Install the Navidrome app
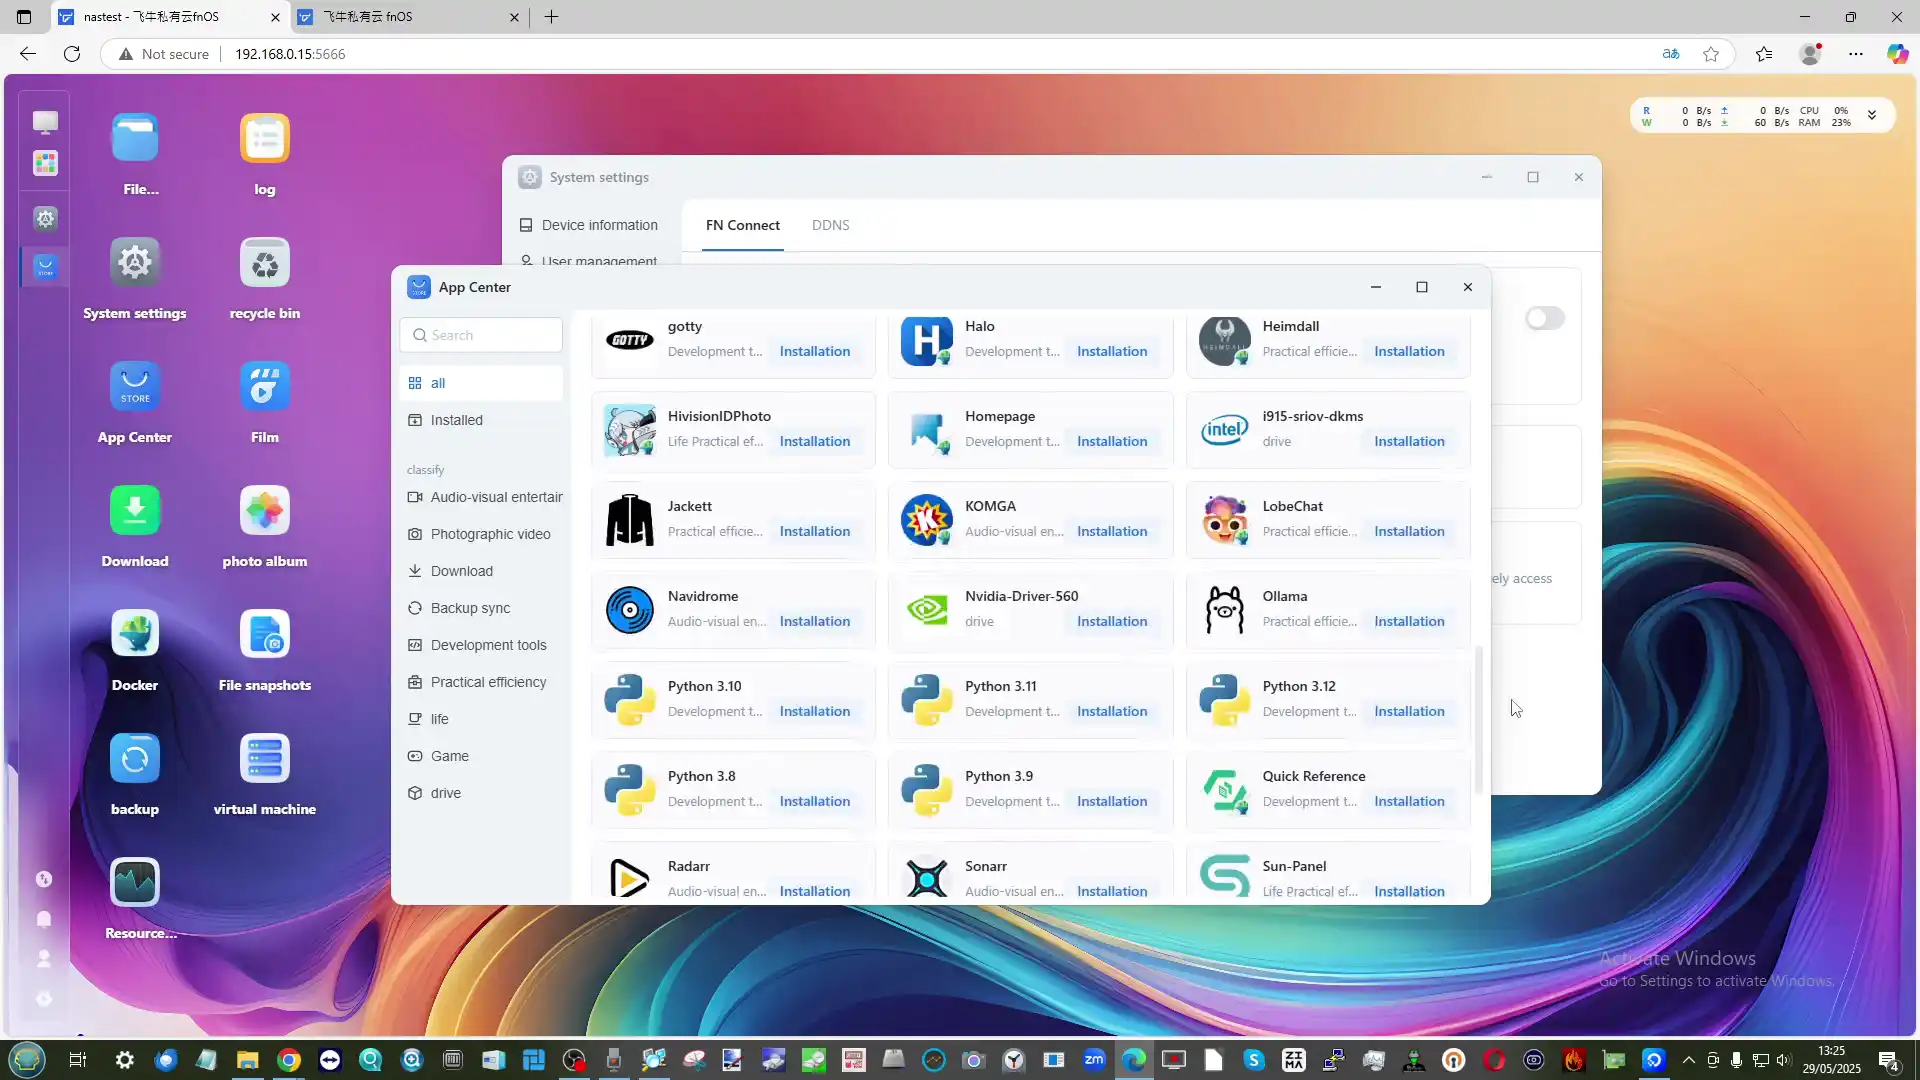The image size is (1920, 1080). 815,621
